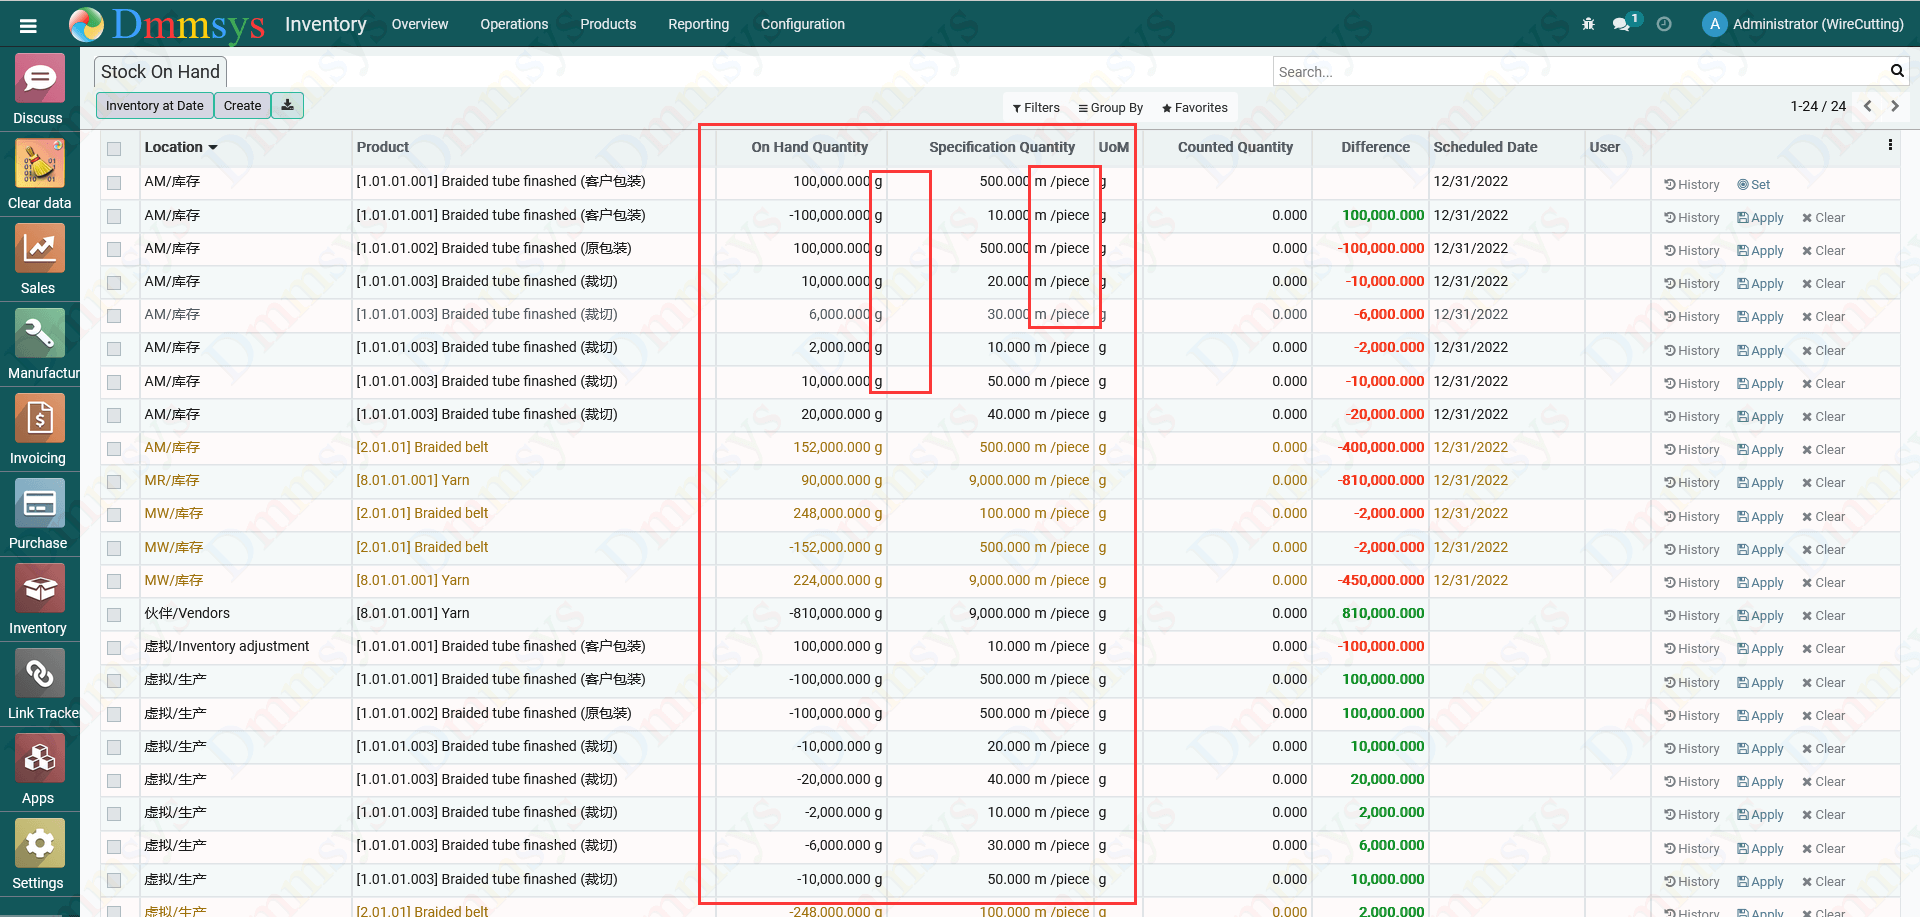Click Clear for the MR/库存 Yarn row
Viewport: 1920px width, 917px height.
pyautogui.click(x=1823, y=483)
